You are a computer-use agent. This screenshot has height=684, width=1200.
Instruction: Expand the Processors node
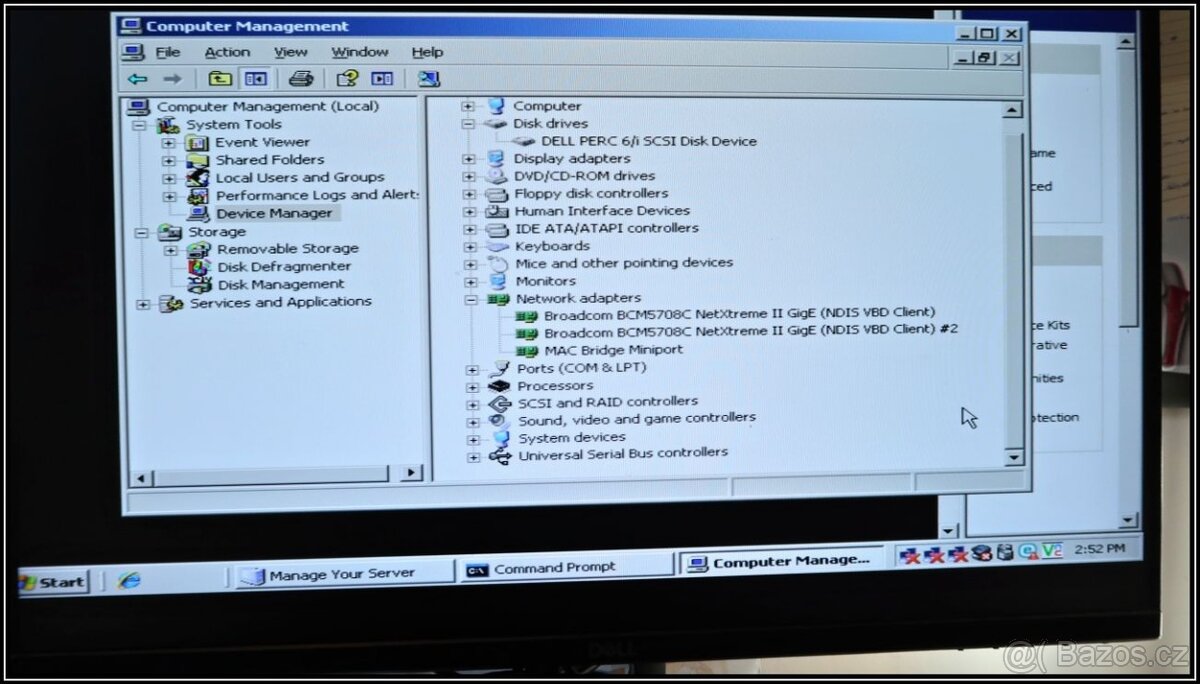tap(472, 385)
